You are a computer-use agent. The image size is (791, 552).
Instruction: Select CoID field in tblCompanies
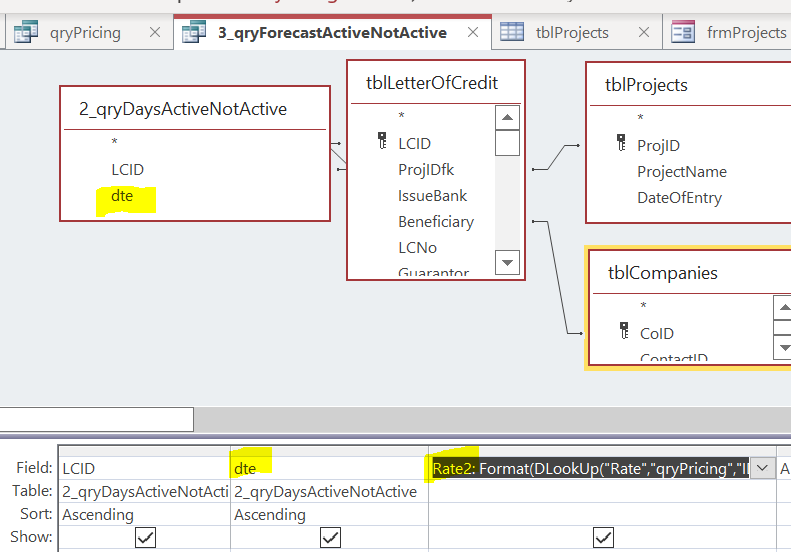click(657, 334)
